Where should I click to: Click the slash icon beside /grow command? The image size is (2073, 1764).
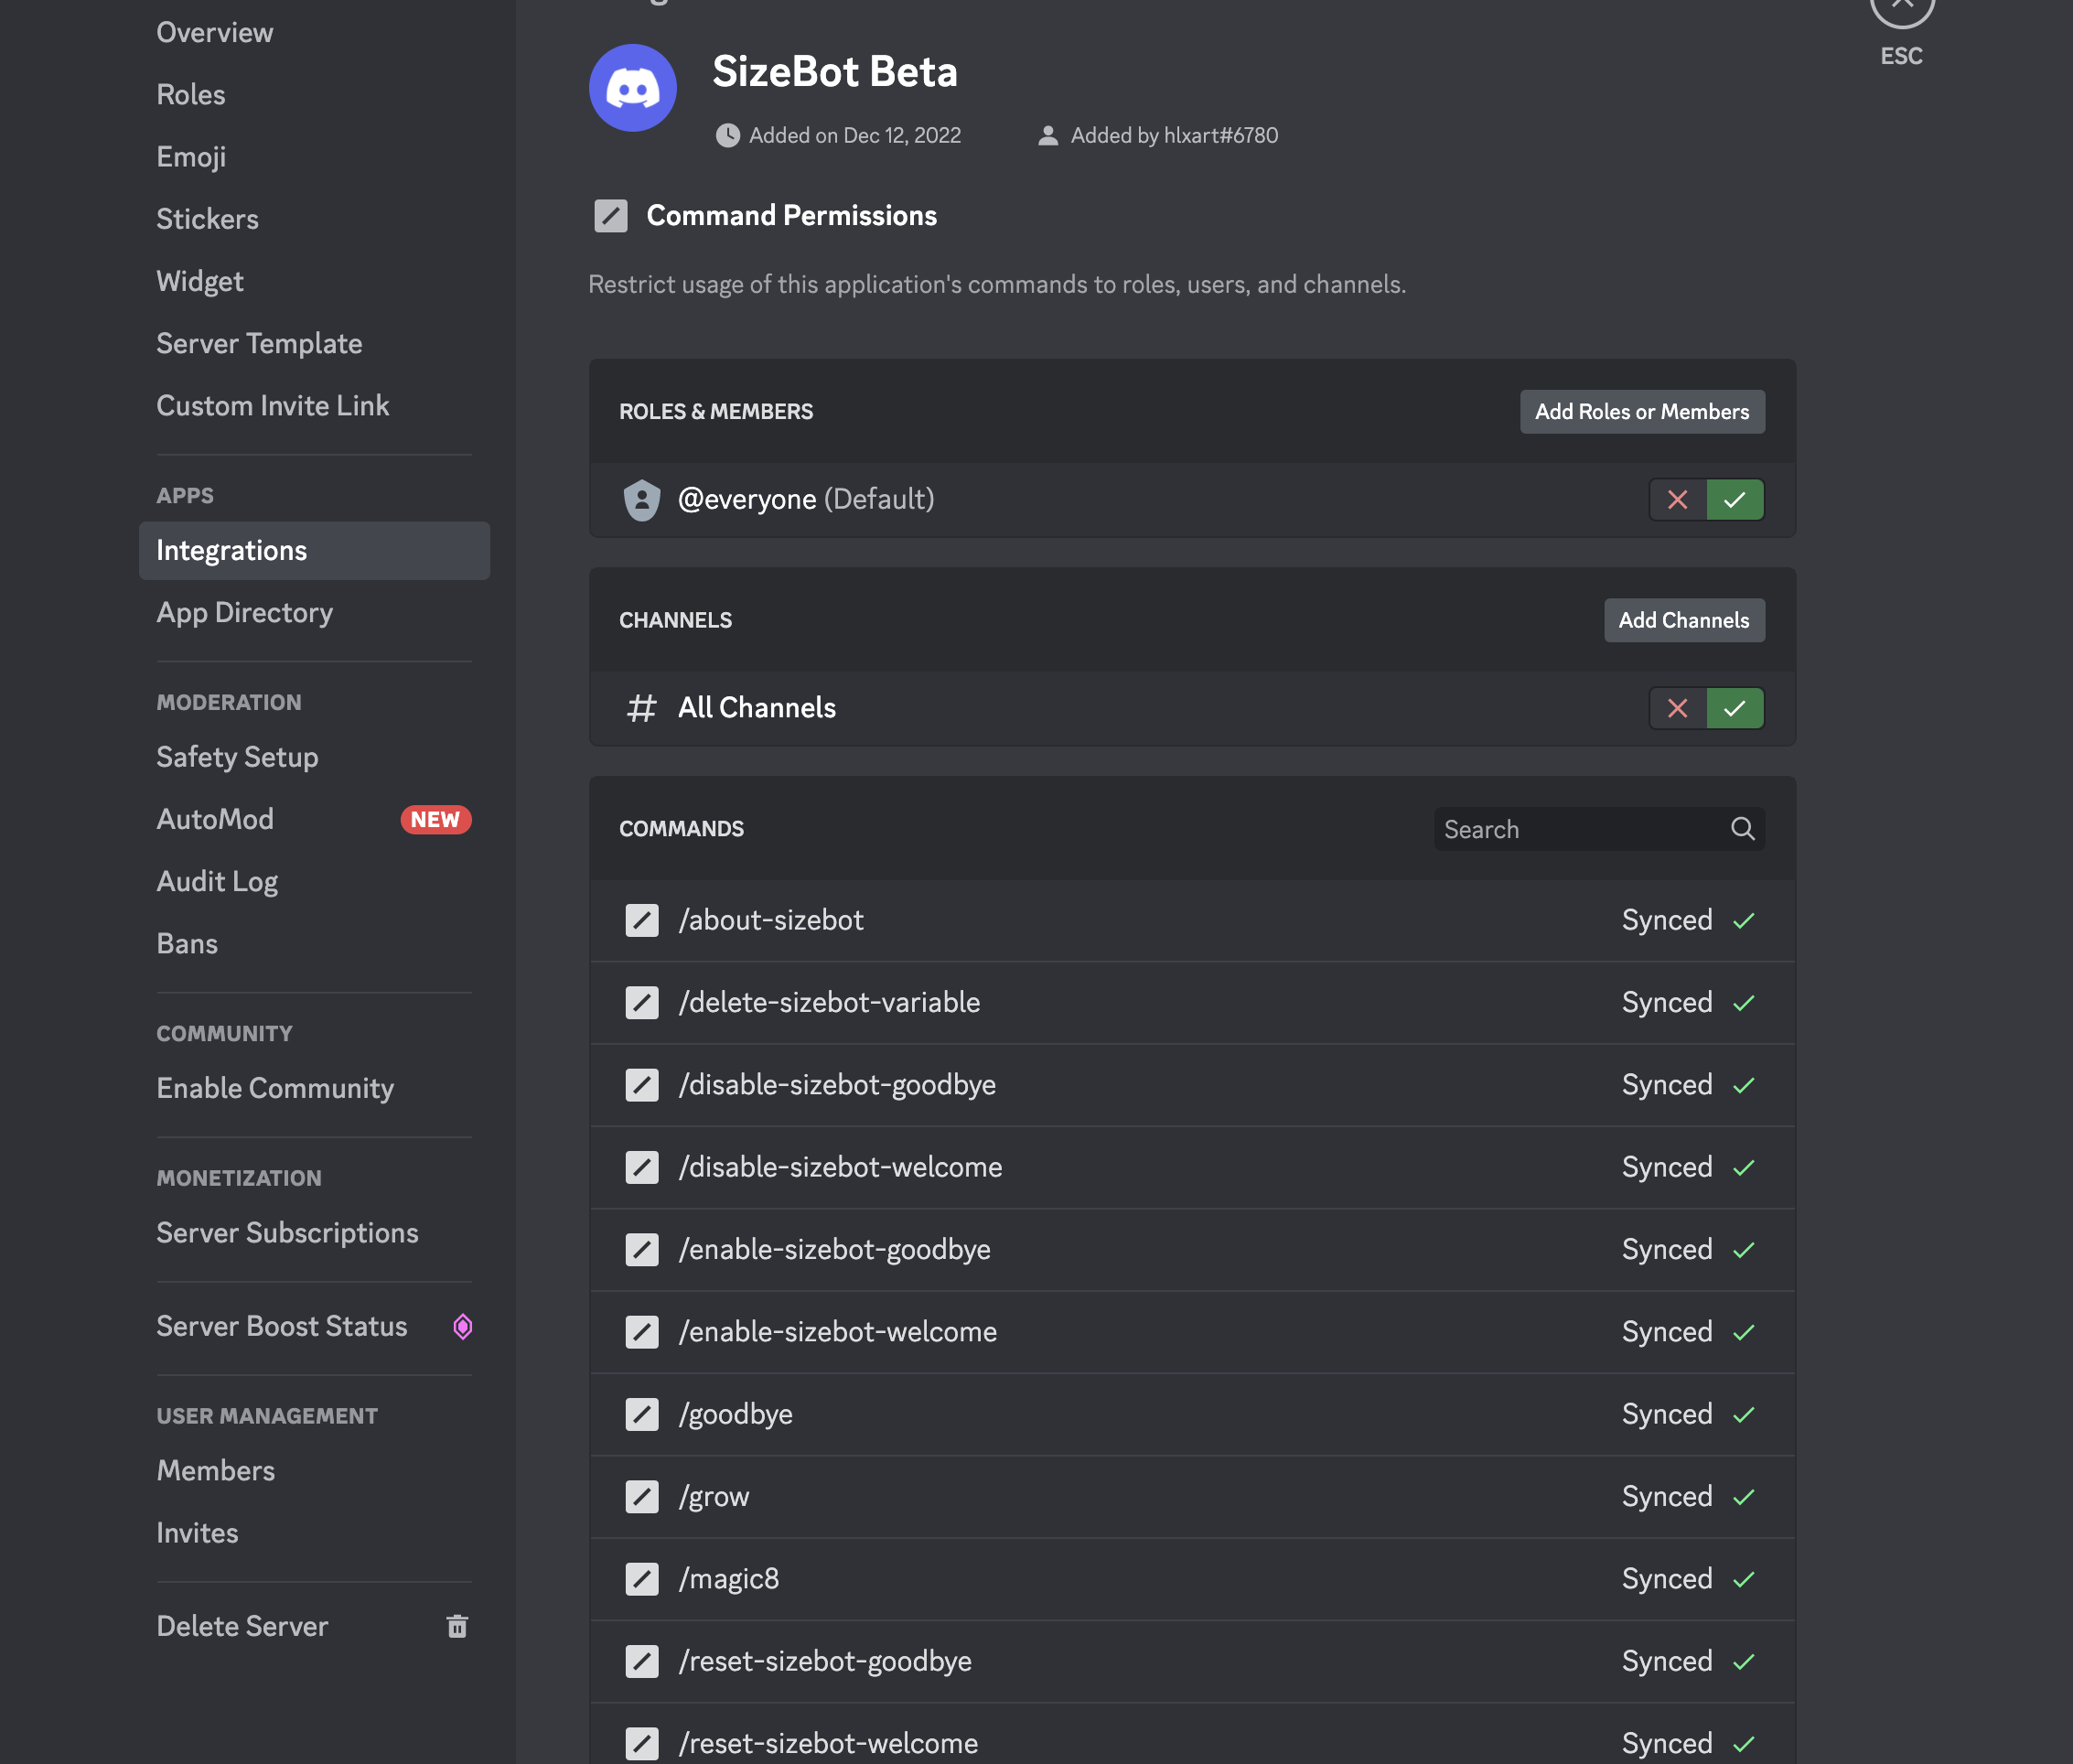(x=641, y=1496)
